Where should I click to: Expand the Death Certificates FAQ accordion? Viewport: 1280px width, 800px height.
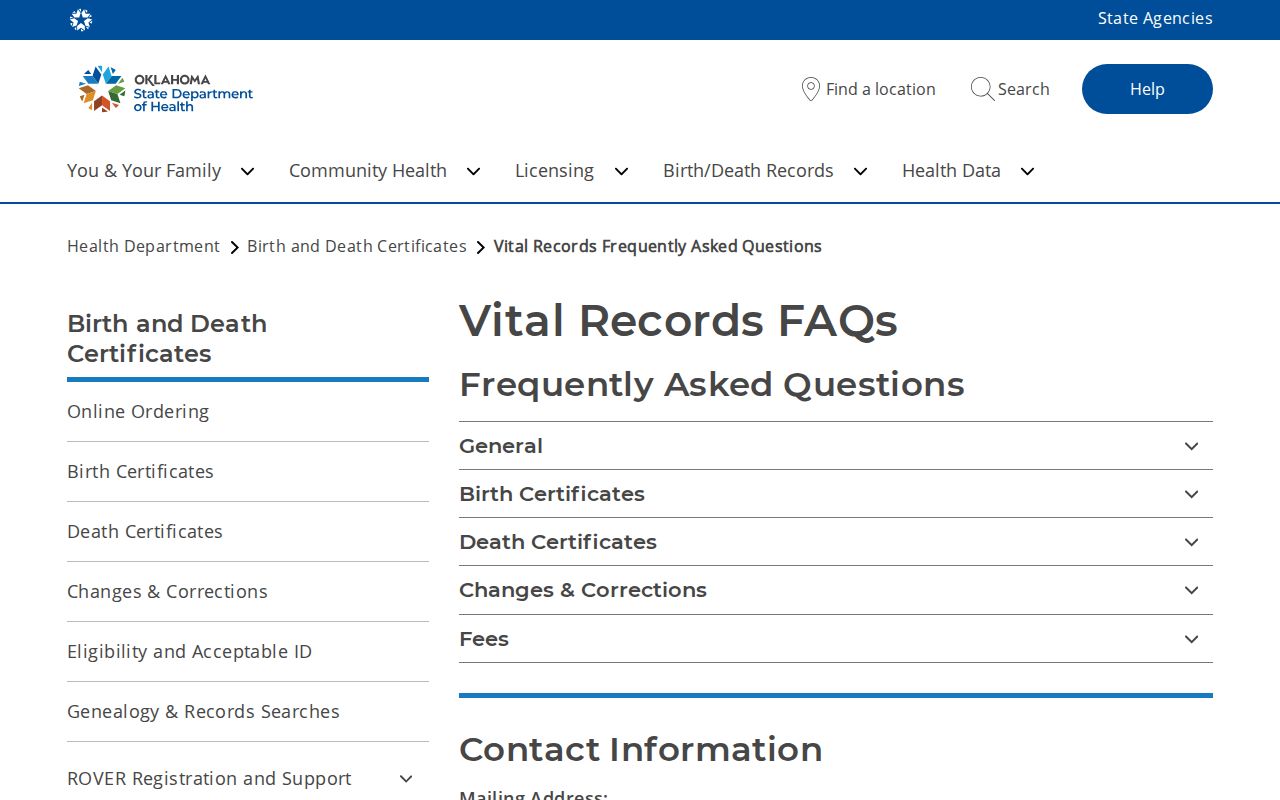[836, 542]
